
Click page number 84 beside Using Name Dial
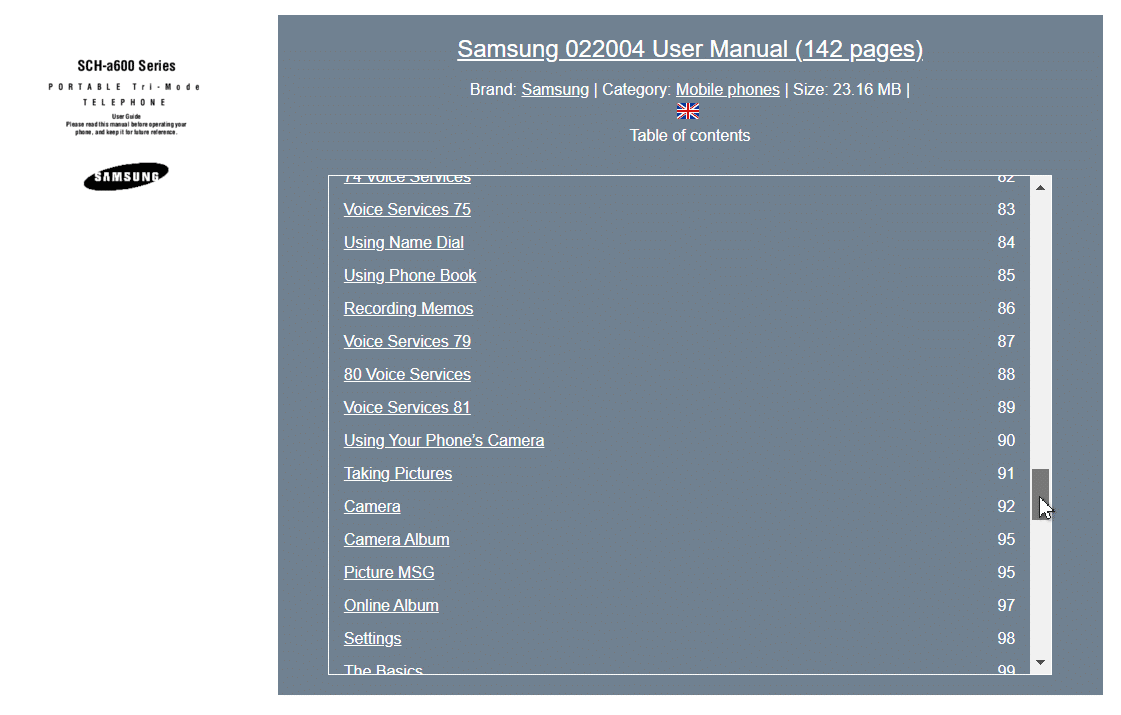(x=1006, y=242)
